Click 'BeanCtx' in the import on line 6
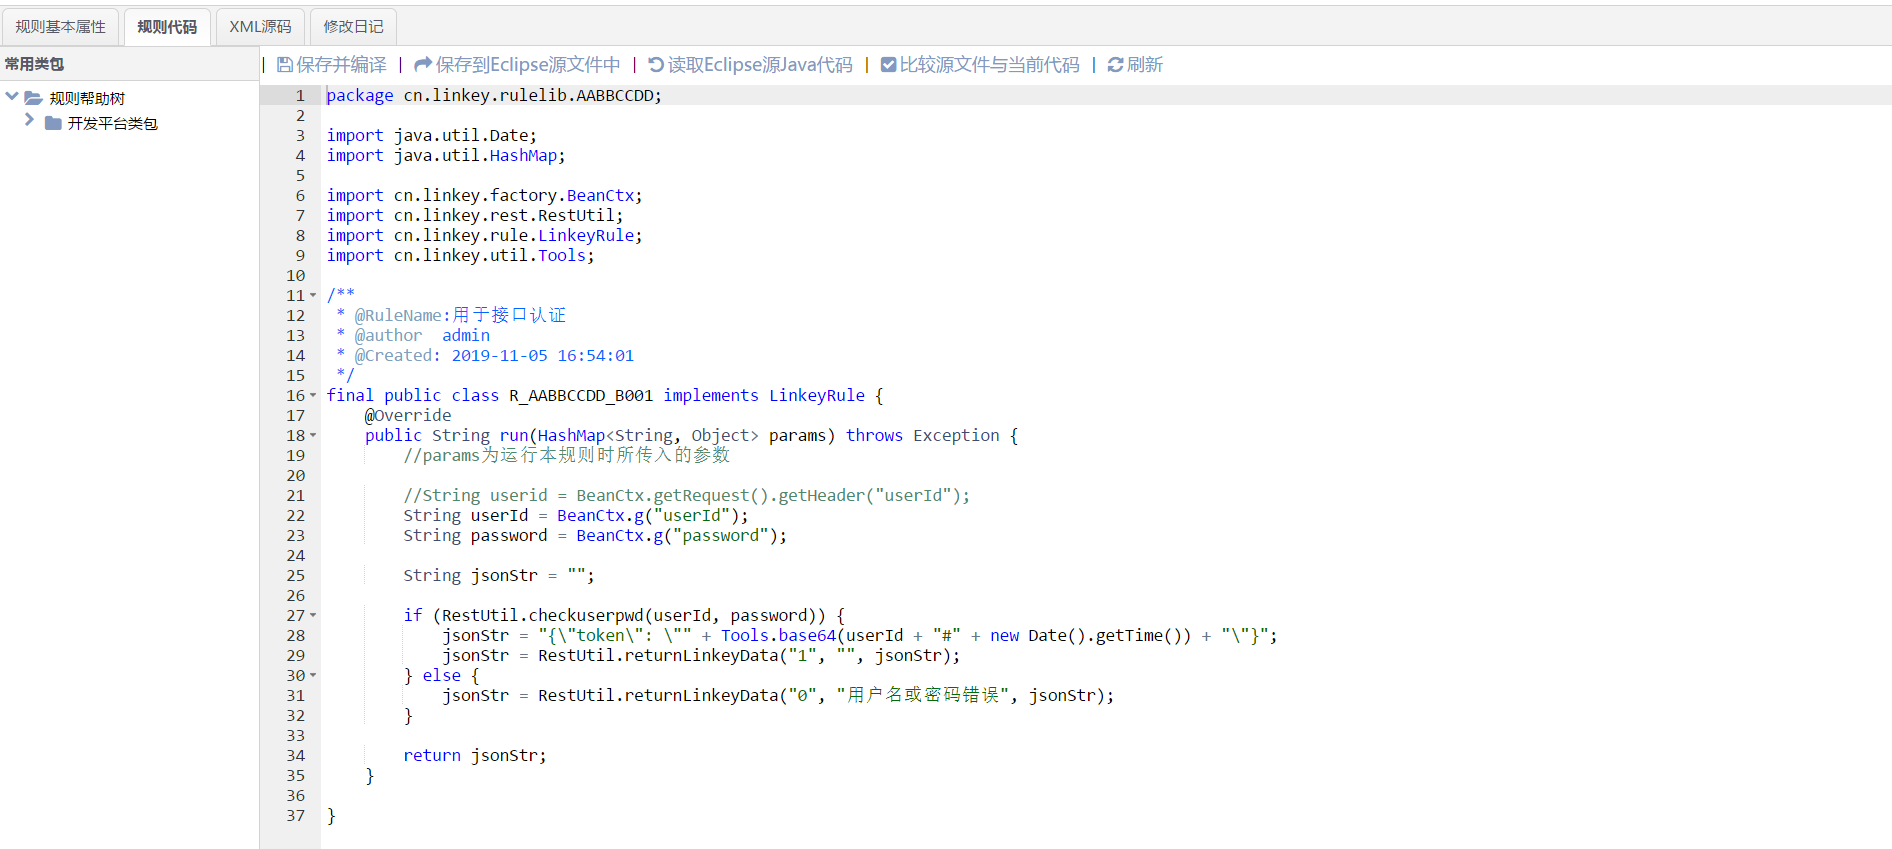Viewport: 1892px width, 849px height. 600,196
